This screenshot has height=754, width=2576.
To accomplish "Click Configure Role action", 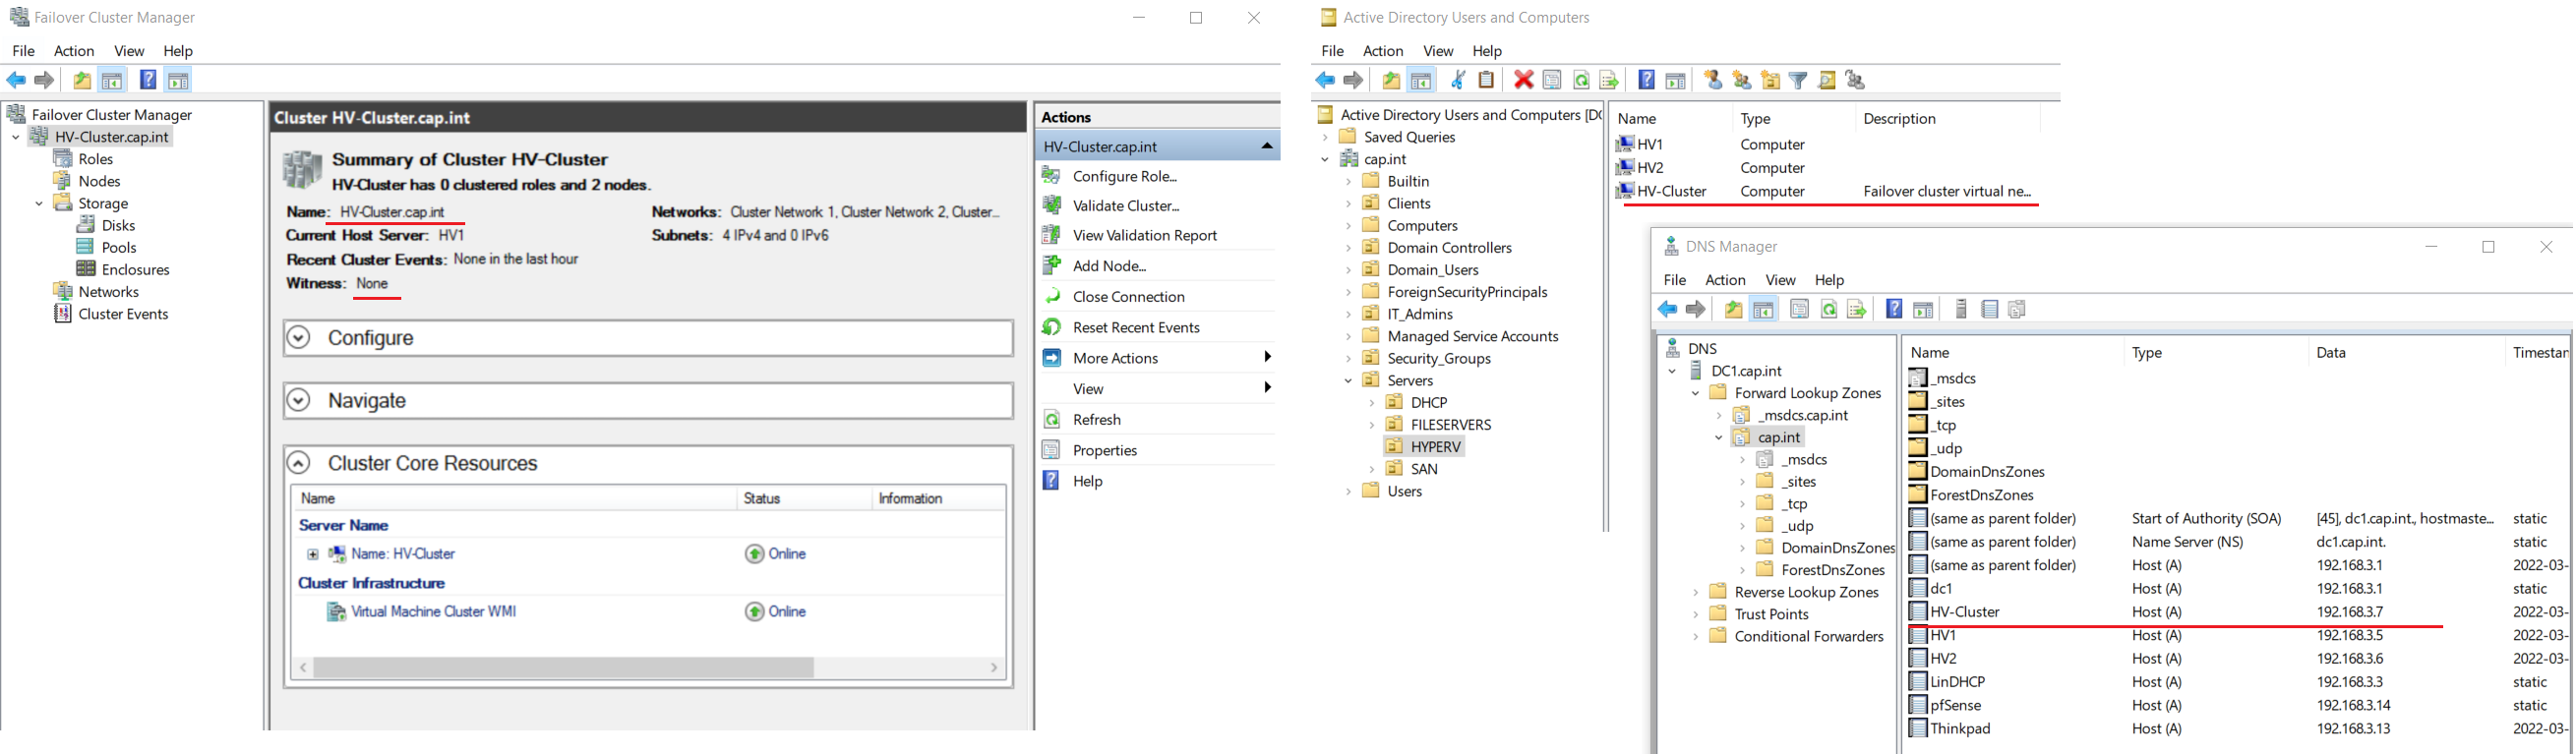I will tap(1125, 176).
